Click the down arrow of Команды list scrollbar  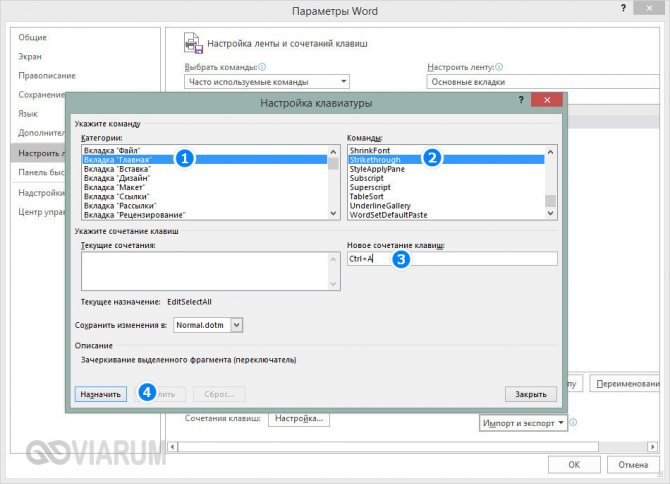[x=550, y=213]
